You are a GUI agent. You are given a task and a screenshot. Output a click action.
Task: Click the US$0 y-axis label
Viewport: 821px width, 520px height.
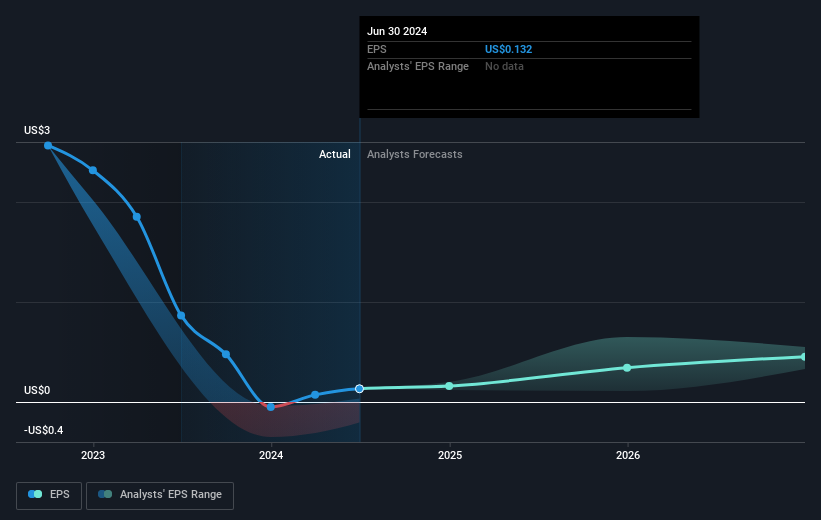pyautogui.click(x=37, y=390)
